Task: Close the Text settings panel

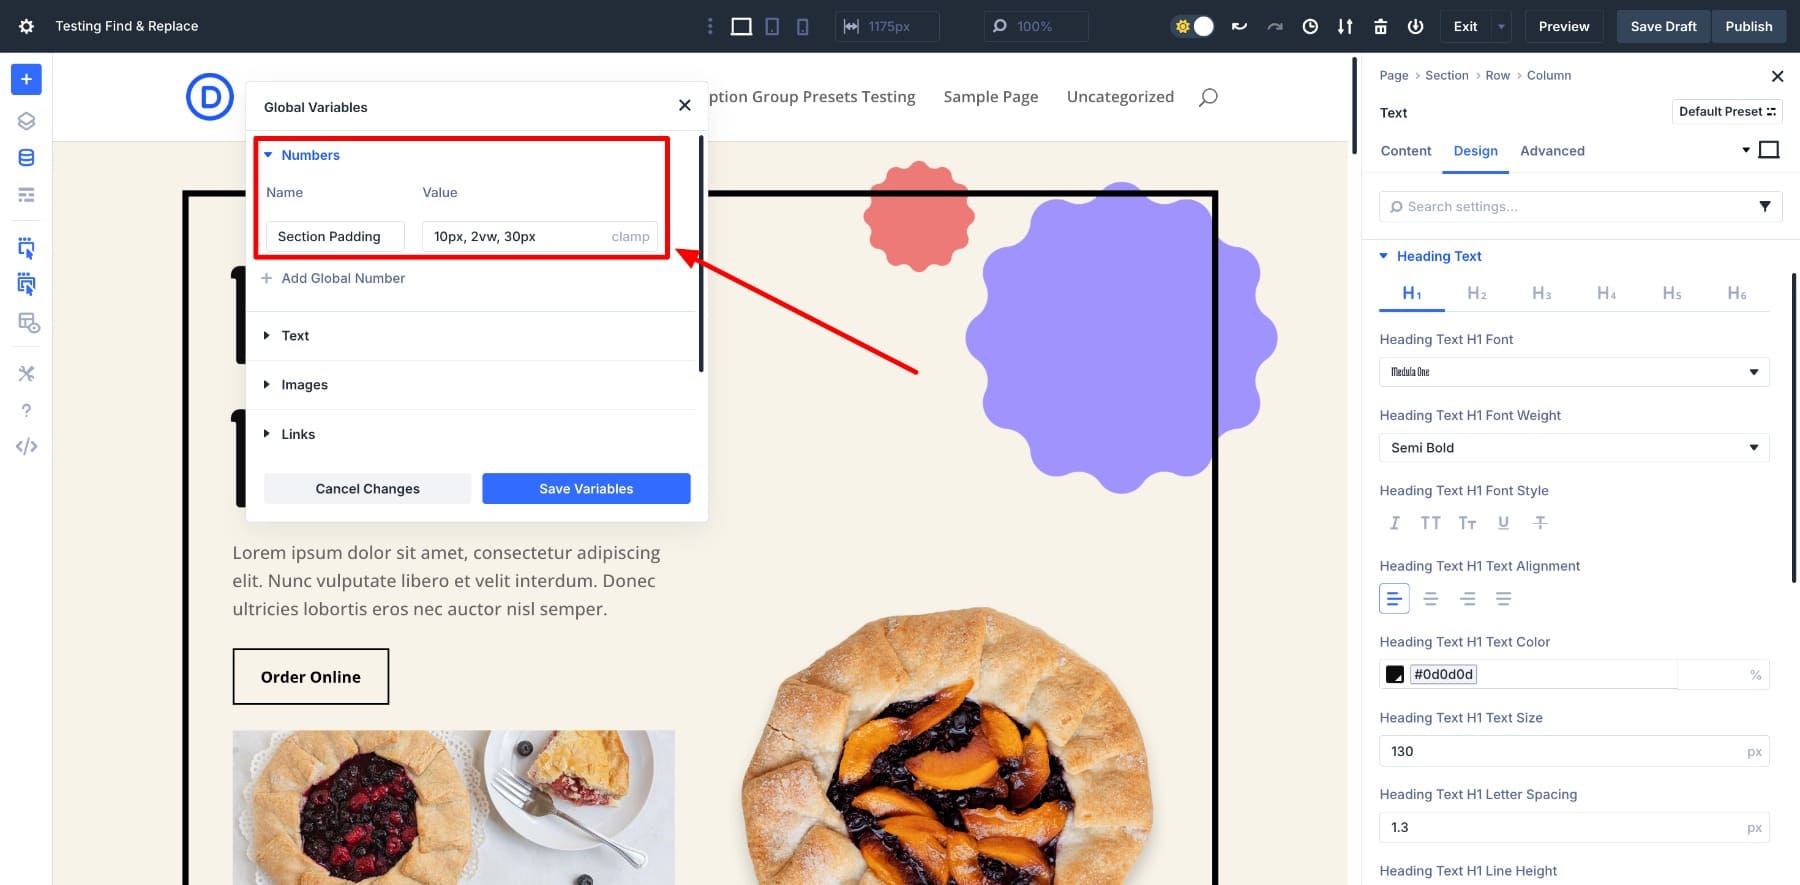Action: pyautogui.click(x=1777, y=76)
